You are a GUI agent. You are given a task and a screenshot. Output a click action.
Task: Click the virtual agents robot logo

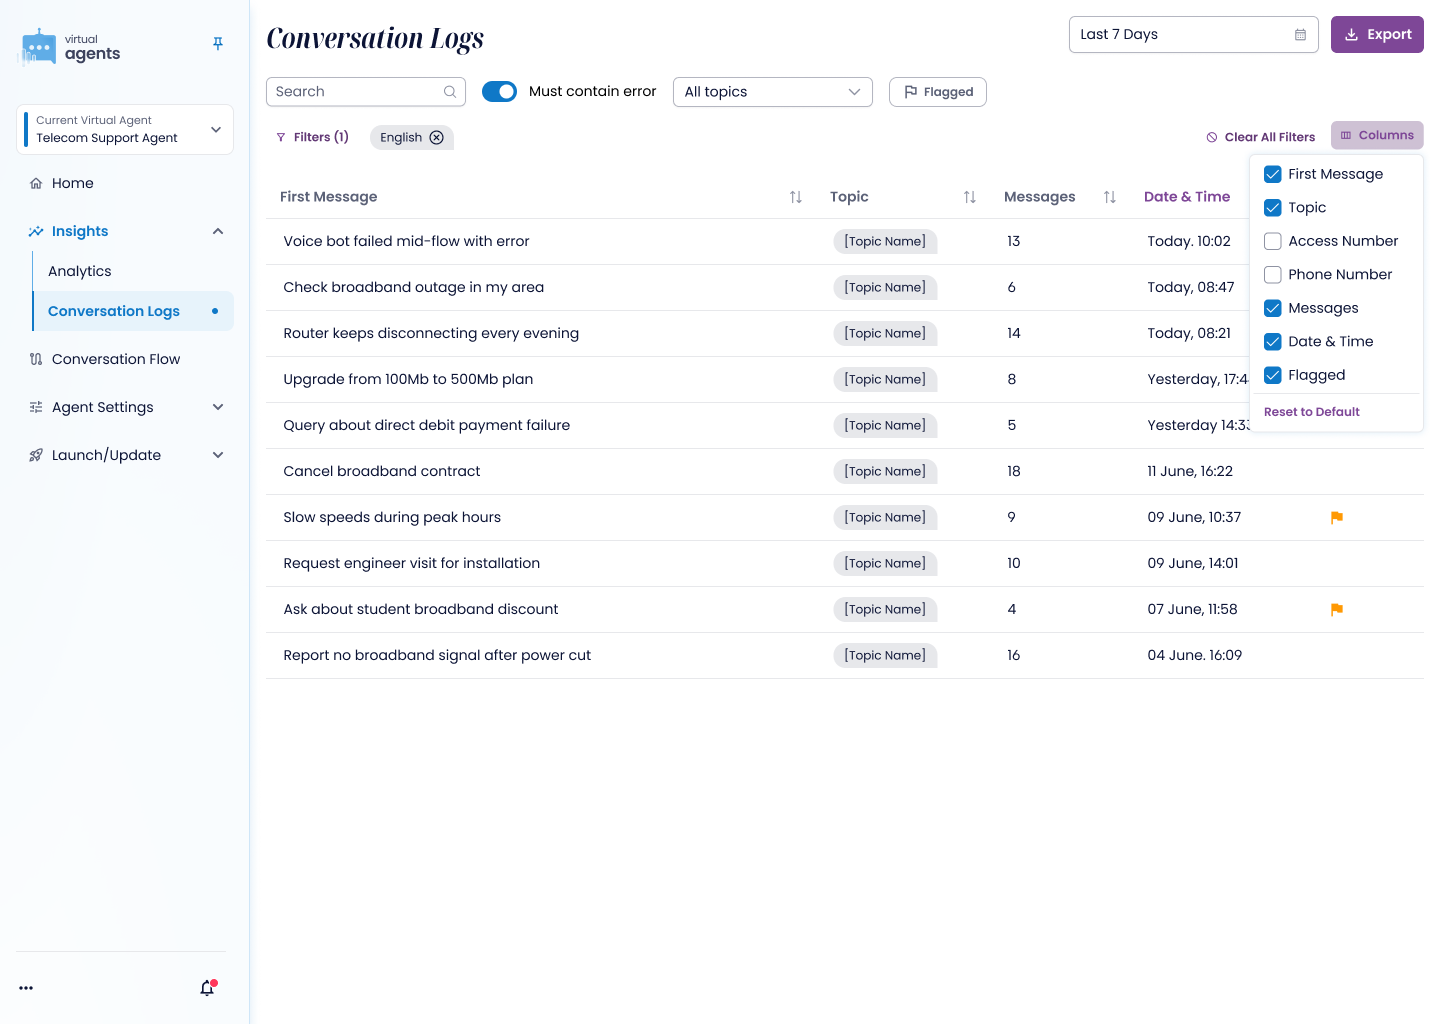click(38, 46)
